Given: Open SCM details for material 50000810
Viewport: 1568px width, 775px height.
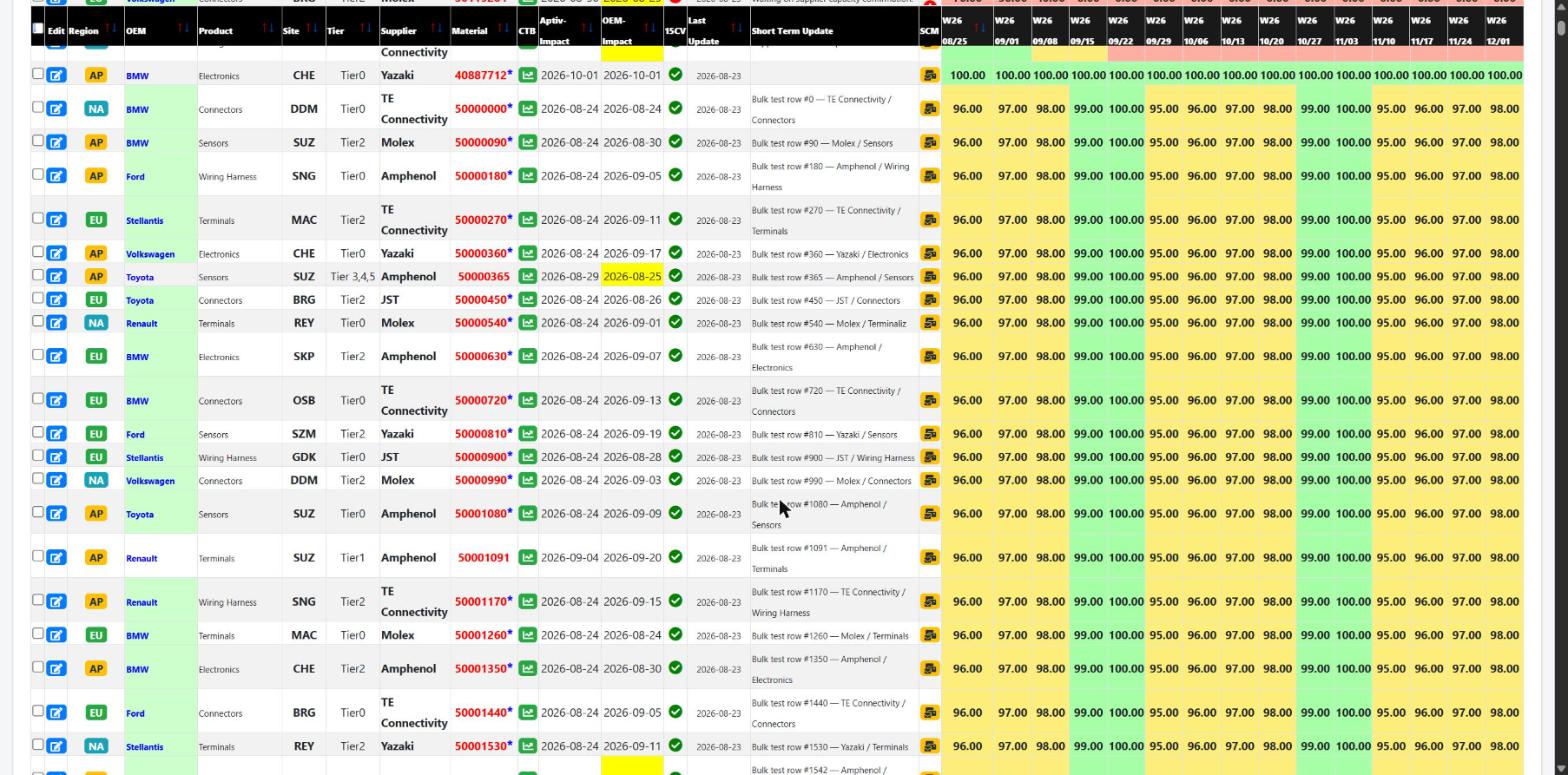Looking at the screenshot, I should coord(930,434).
